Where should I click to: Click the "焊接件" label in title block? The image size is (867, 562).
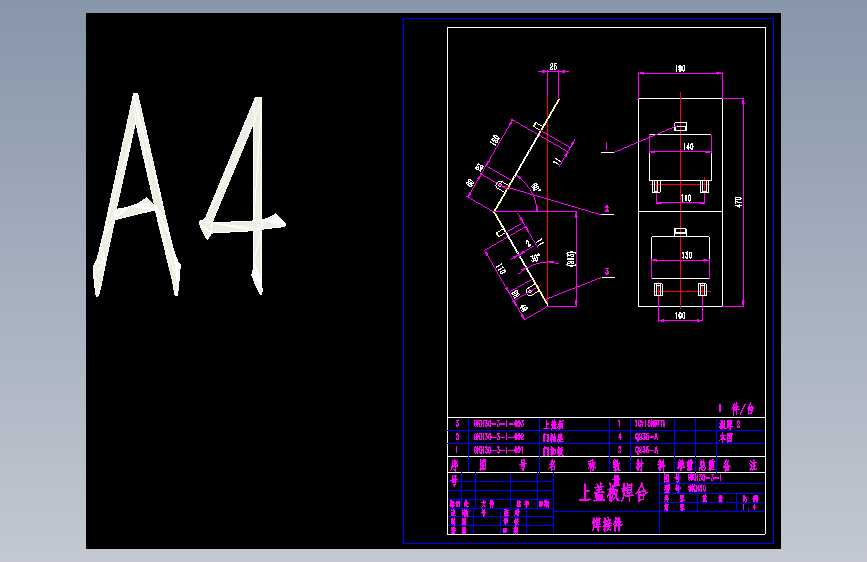point(607,524)
